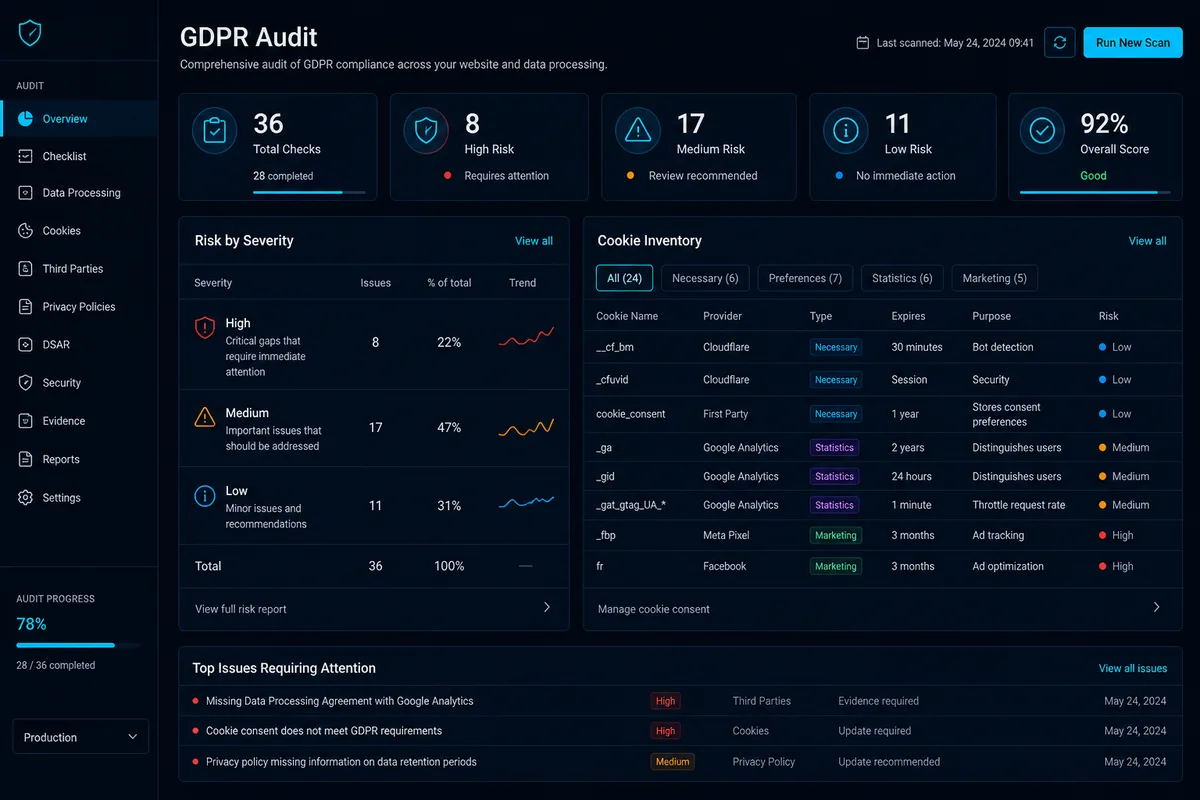Click Medium badge on privacy policy issue
The width and height of the screenshot is (1200, 800).
pos(672,762)
